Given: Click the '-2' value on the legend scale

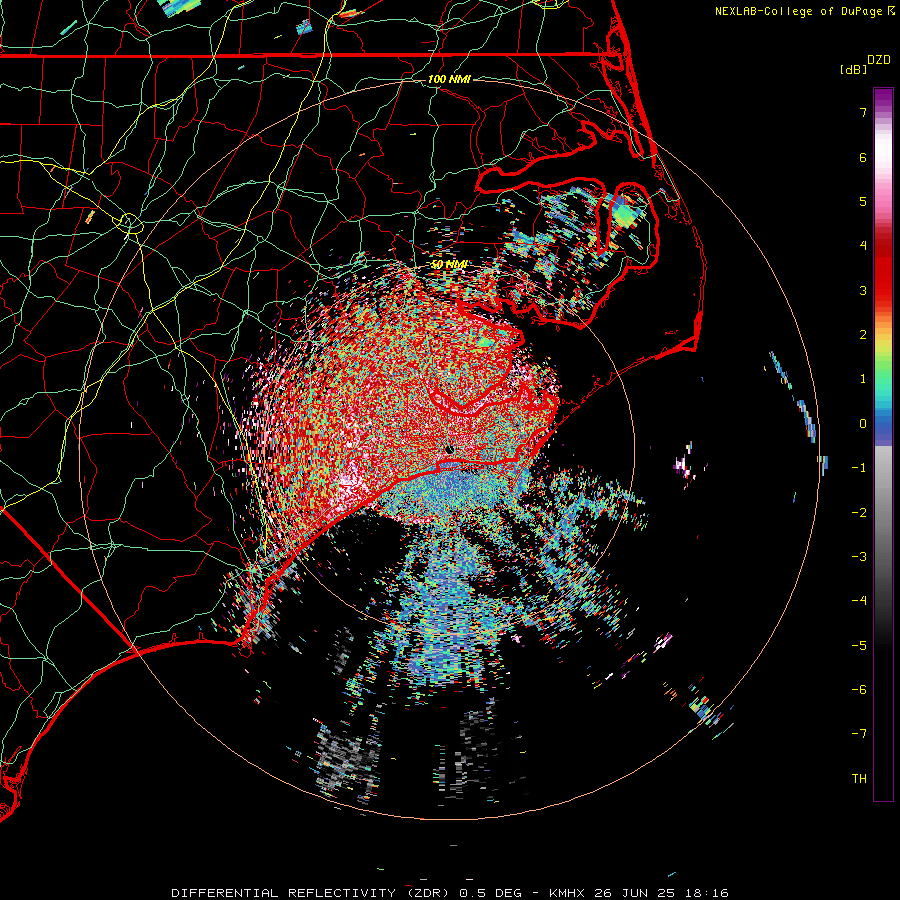Looking at the screenshot, I should (x=859, y=513).
